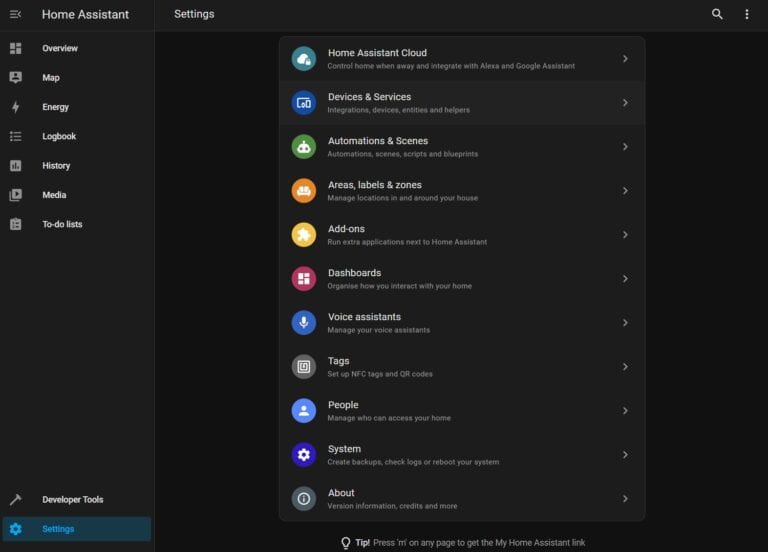Open Media from the sidebar
This screenshot has height=552, width=768.
(54, 195)
